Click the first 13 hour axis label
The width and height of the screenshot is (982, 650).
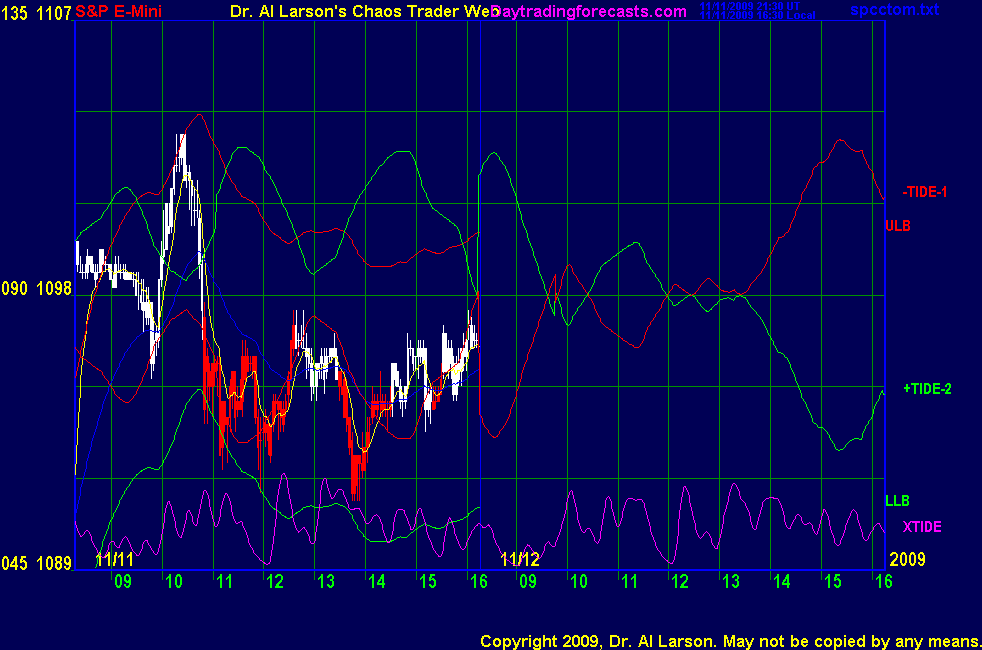[x=324, y=581]
